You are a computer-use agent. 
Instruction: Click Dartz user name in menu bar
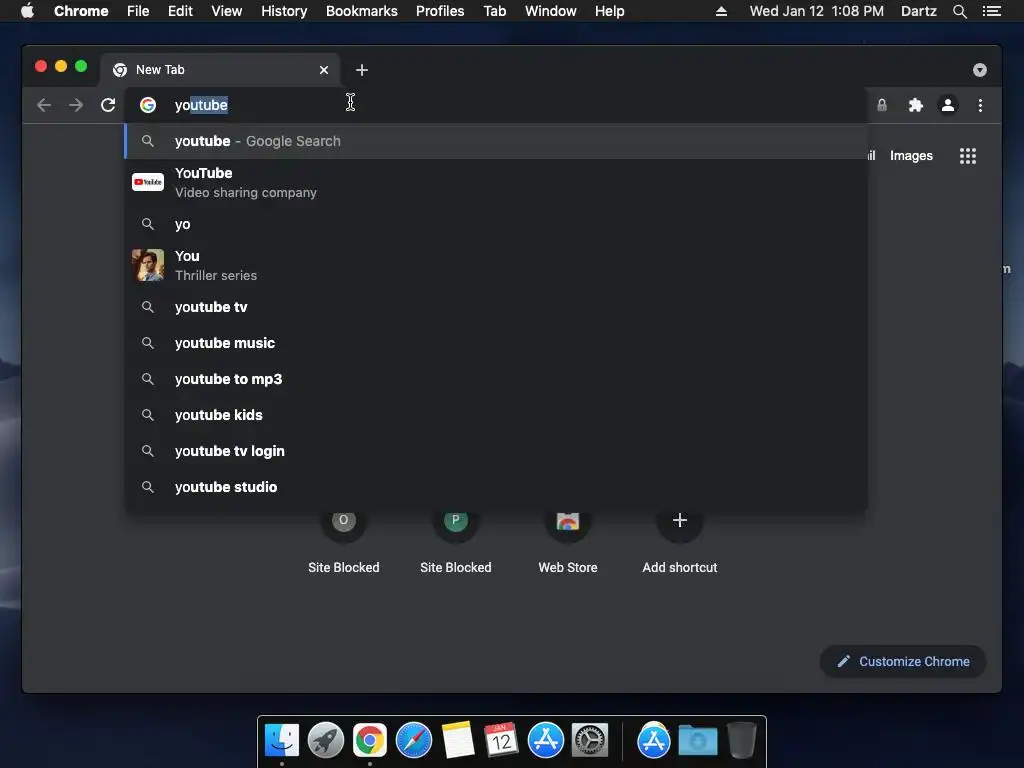pos(918,11)
